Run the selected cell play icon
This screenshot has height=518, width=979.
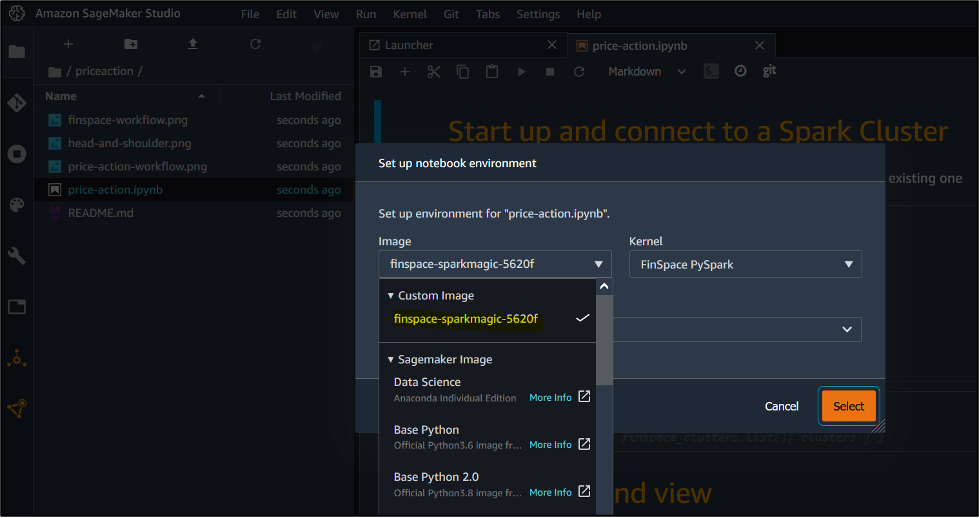521,72
